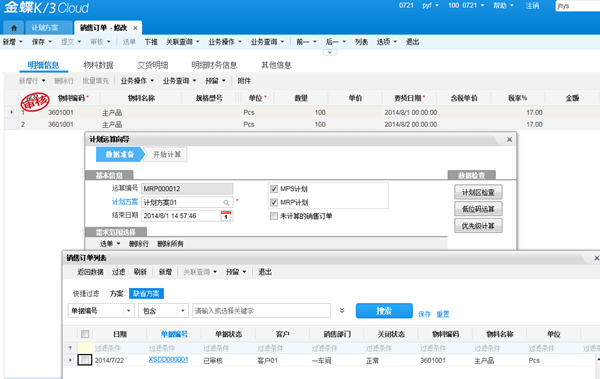Image resolution: width=600 pixels, height=379 pixels.
Task: Collapse the header area with the chevron
Action: pyautogui.click(x=330, y=52)
